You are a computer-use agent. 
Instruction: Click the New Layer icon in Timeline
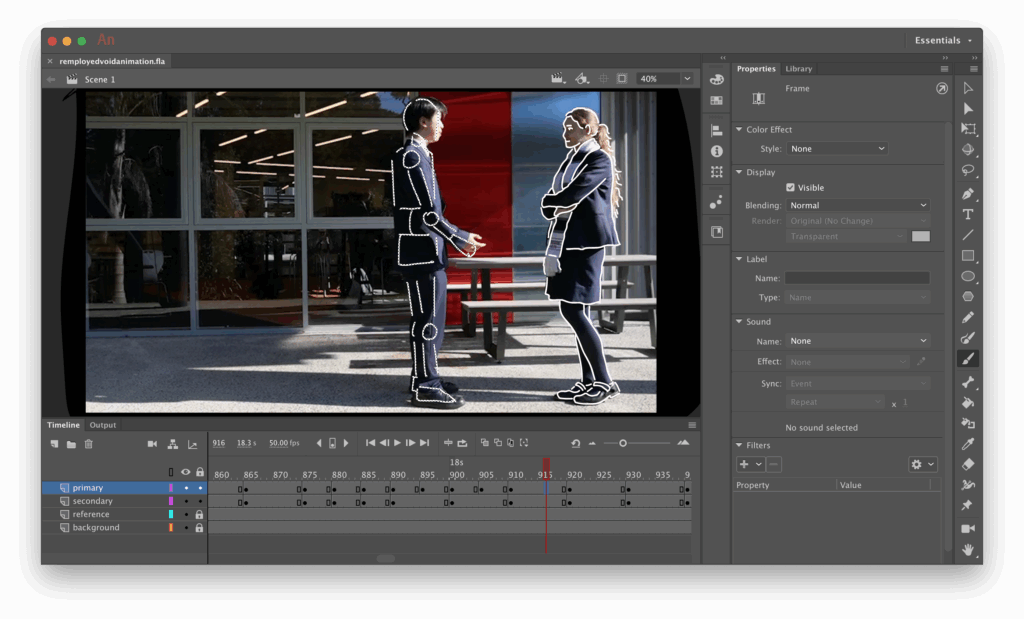(55, 444)
